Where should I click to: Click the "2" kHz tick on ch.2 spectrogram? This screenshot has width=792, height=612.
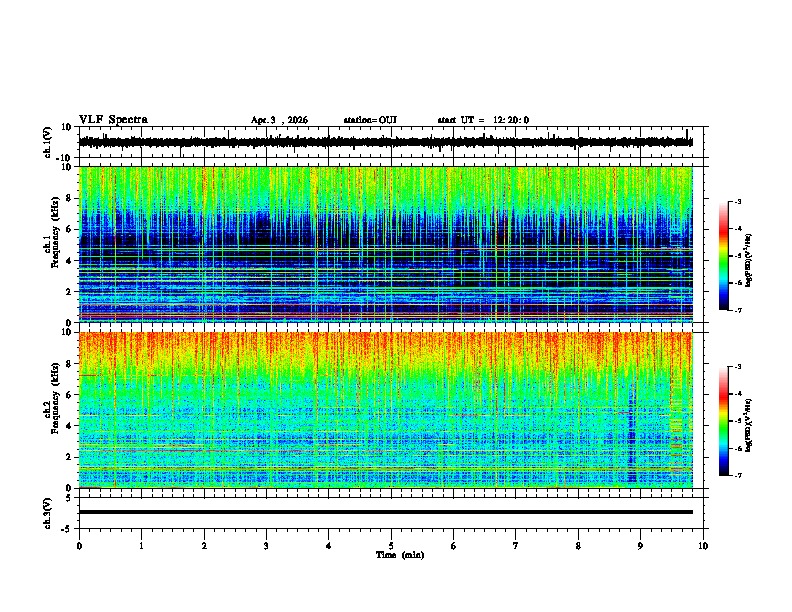coord(69,457)
